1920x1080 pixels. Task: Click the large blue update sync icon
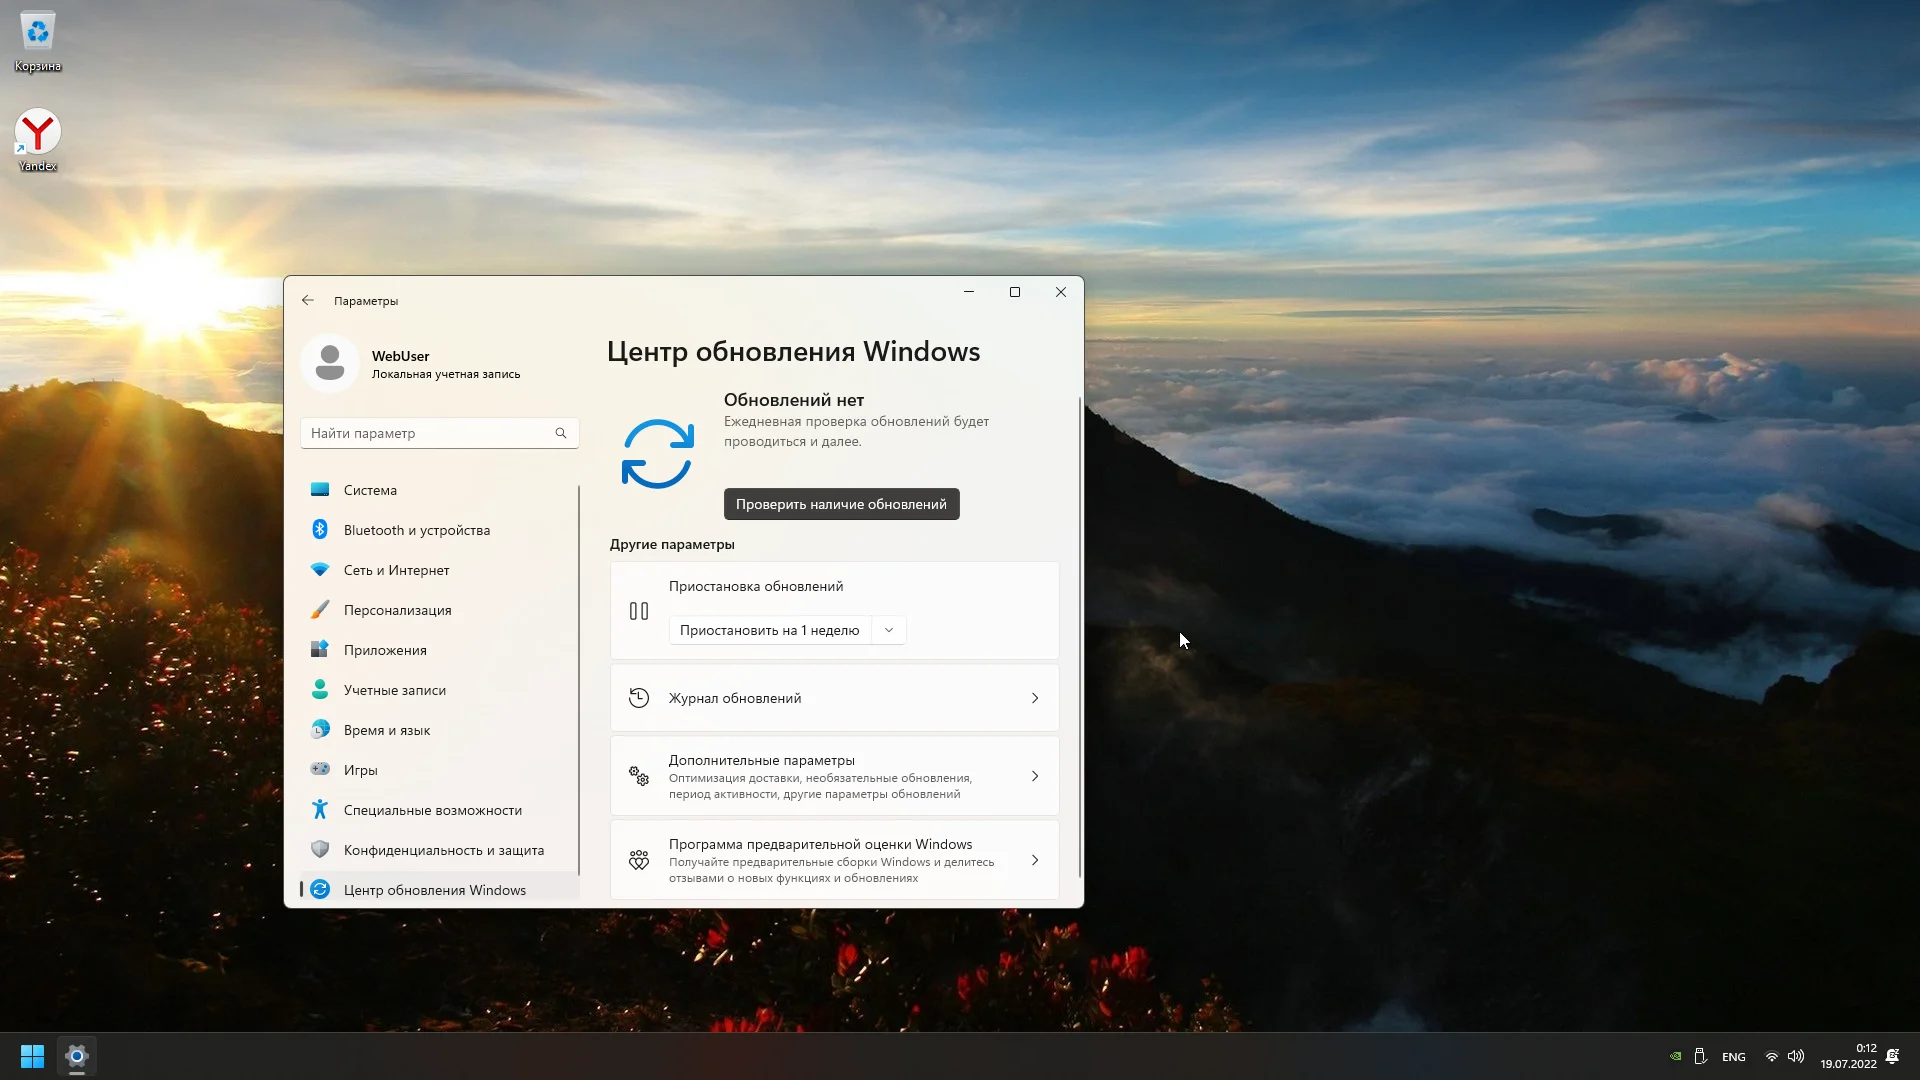657,454
